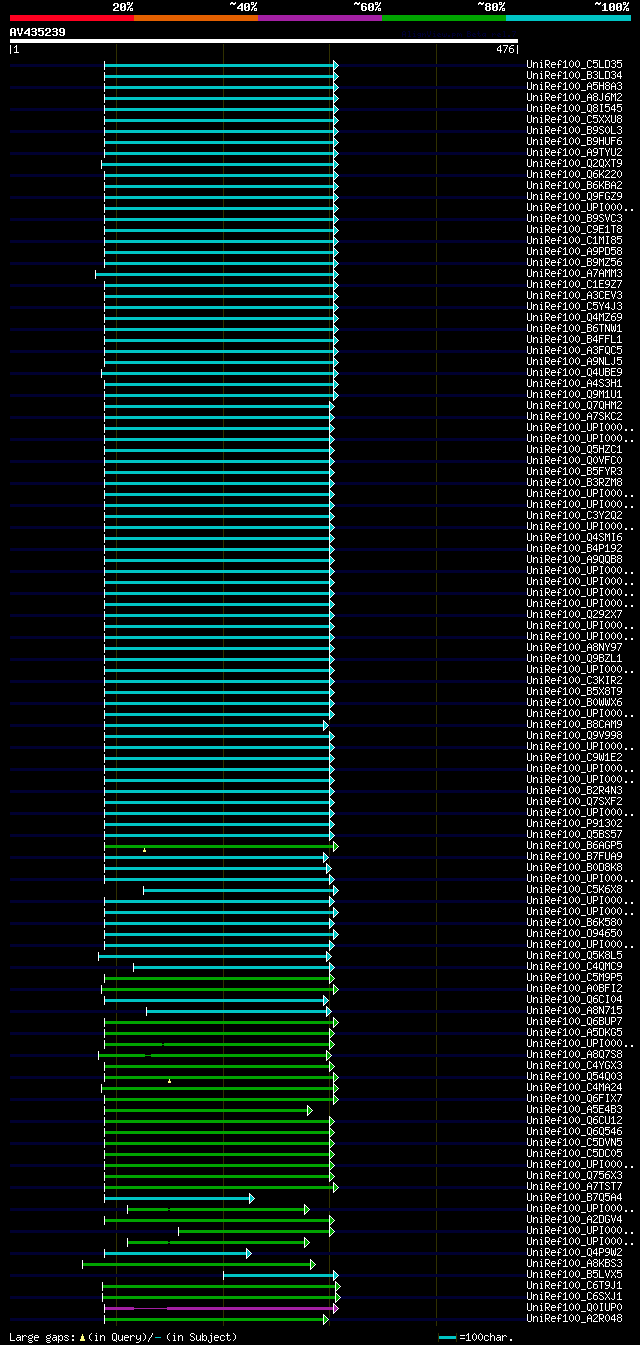Click the Large gaps legend text
640x1345 pixels.
(x=123, y=1337)
